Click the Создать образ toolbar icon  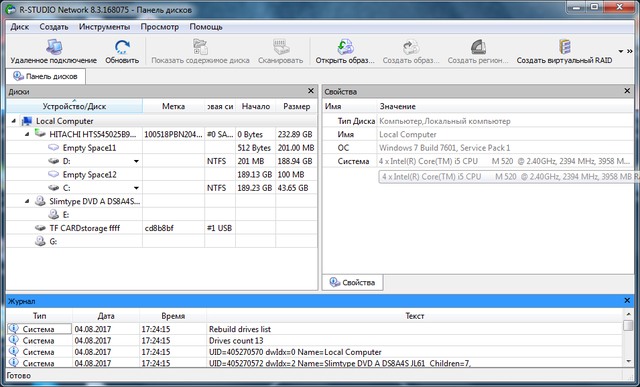pyautogui.click(x=411, y=47)
